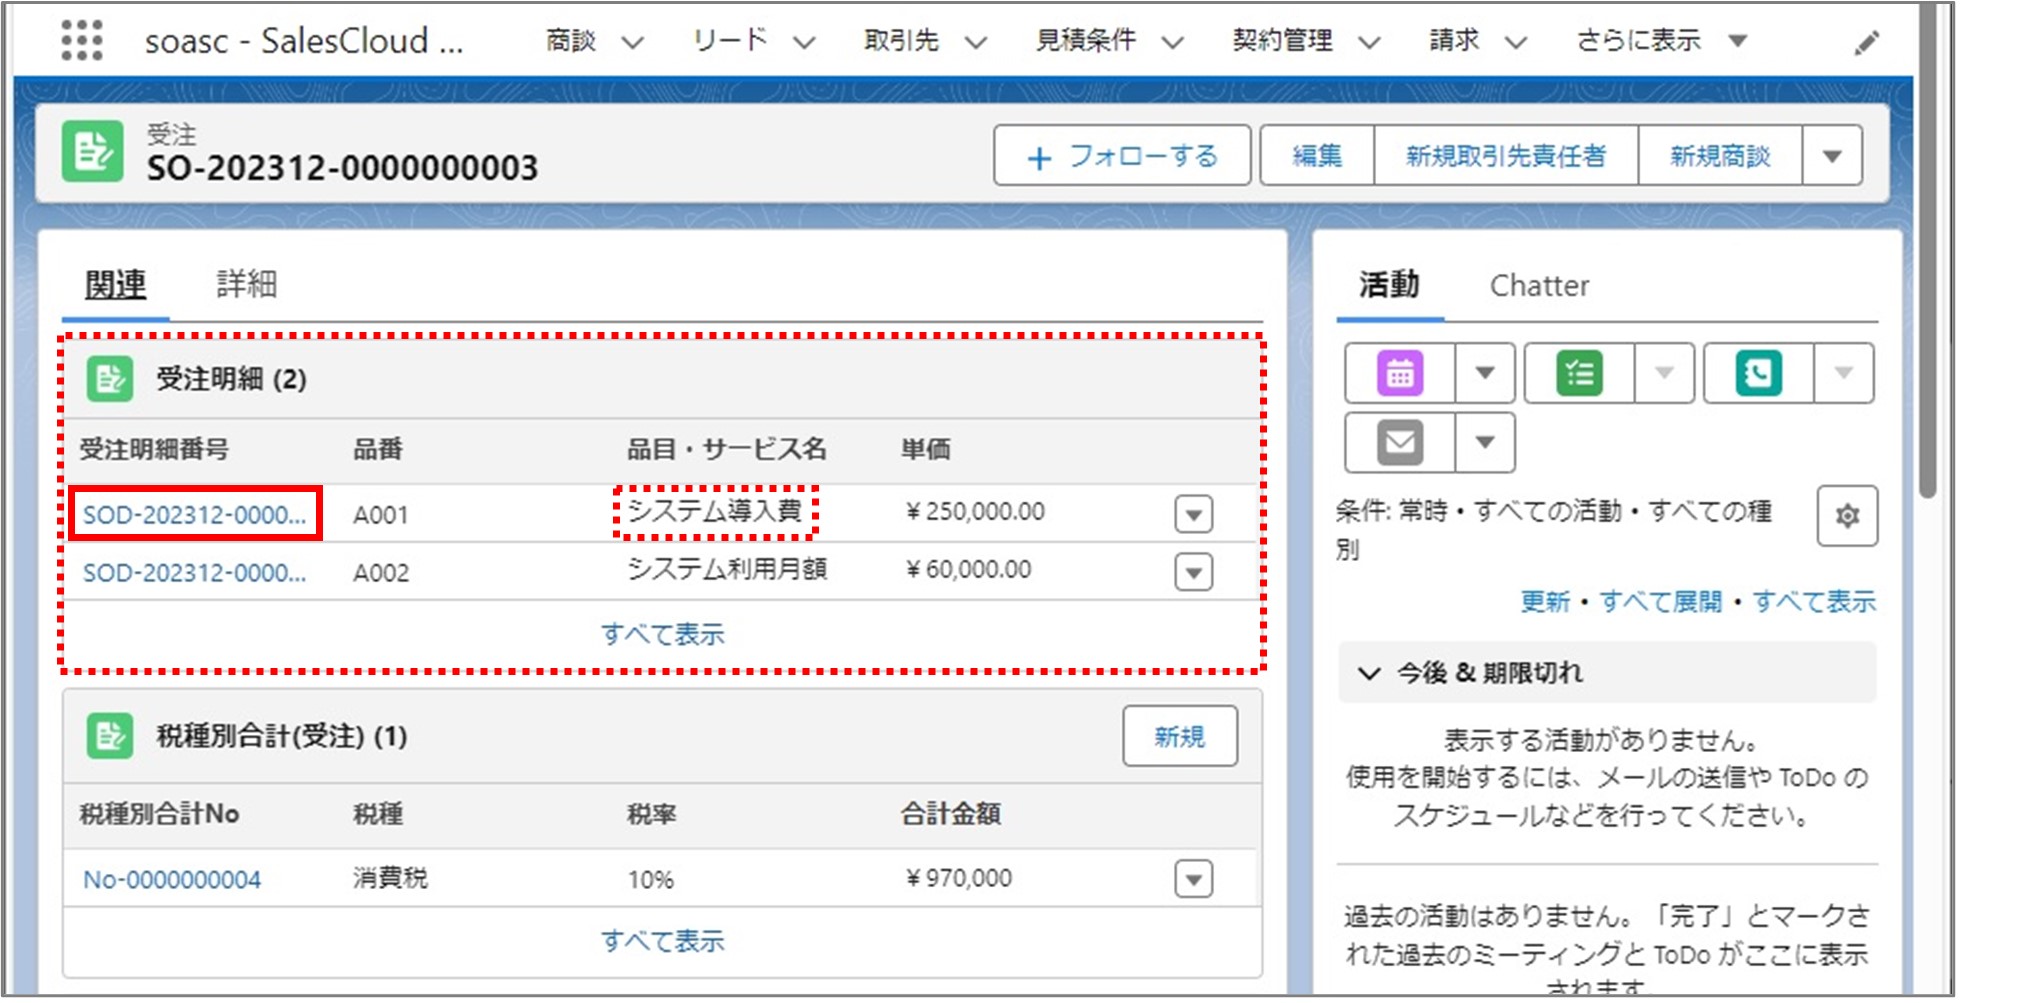Expand the 請求 navigation dropdown
Screen dimensions: 2027x1003
[1516, 42]
